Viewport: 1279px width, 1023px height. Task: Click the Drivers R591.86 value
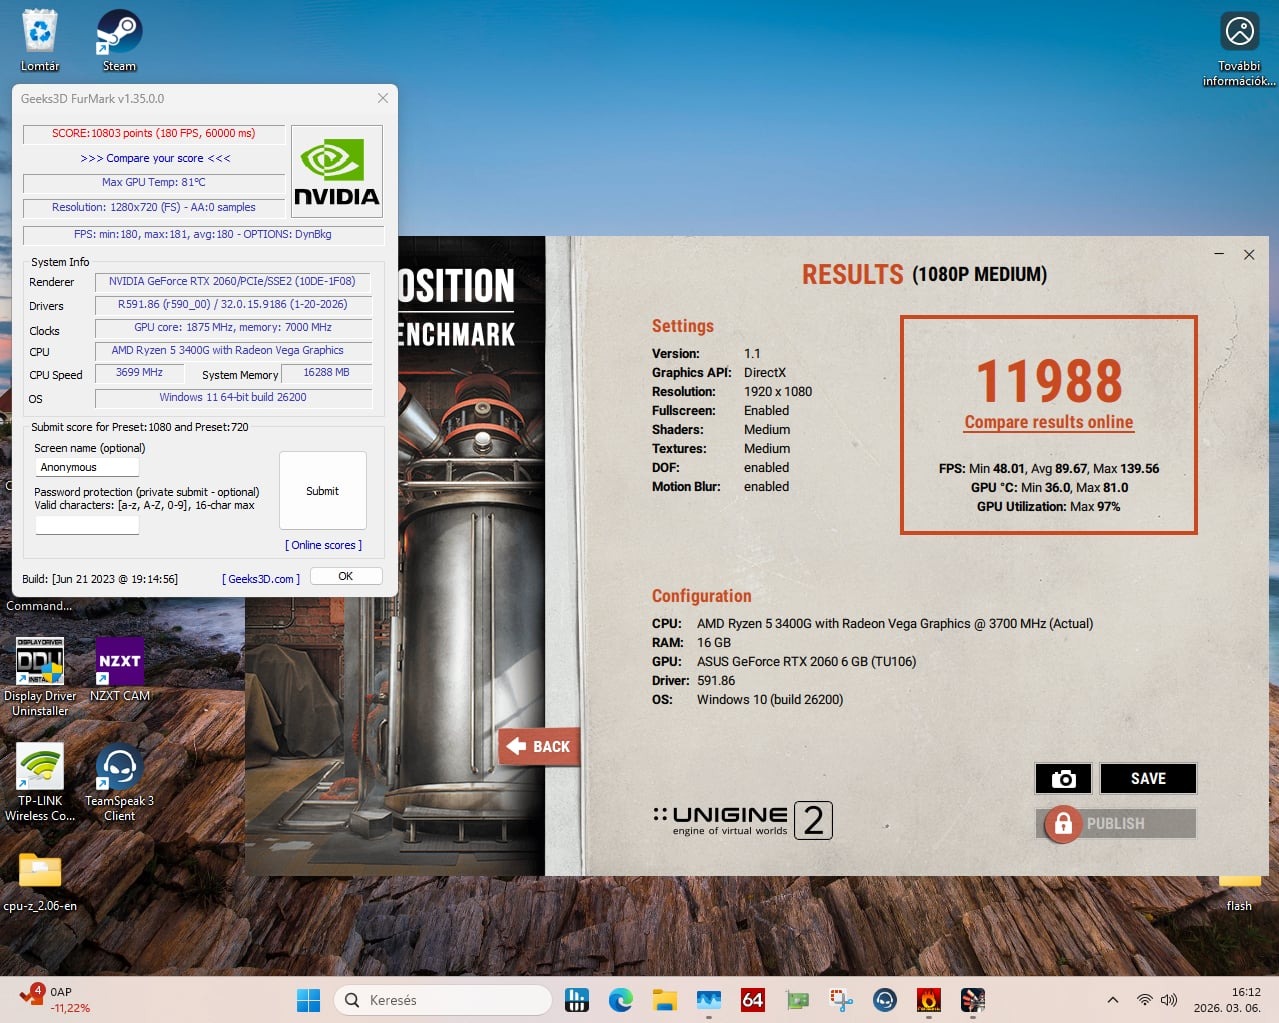point(232,304)
